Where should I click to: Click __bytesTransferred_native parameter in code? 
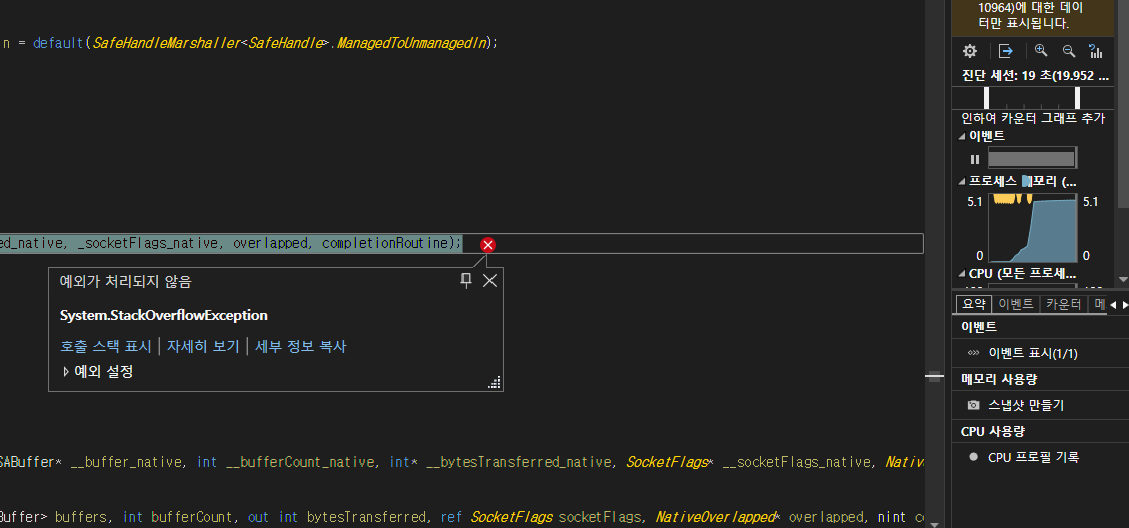(x=518, y=462)
